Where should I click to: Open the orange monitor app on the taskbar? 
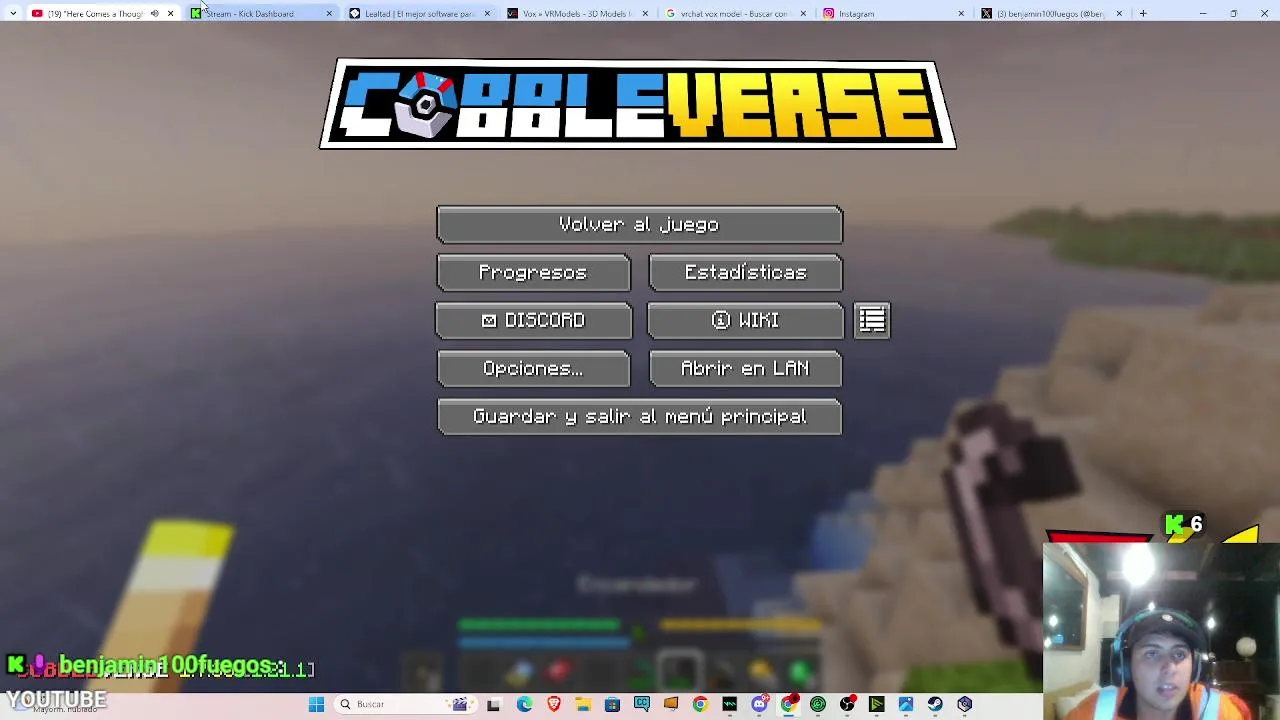click(671, 704)
